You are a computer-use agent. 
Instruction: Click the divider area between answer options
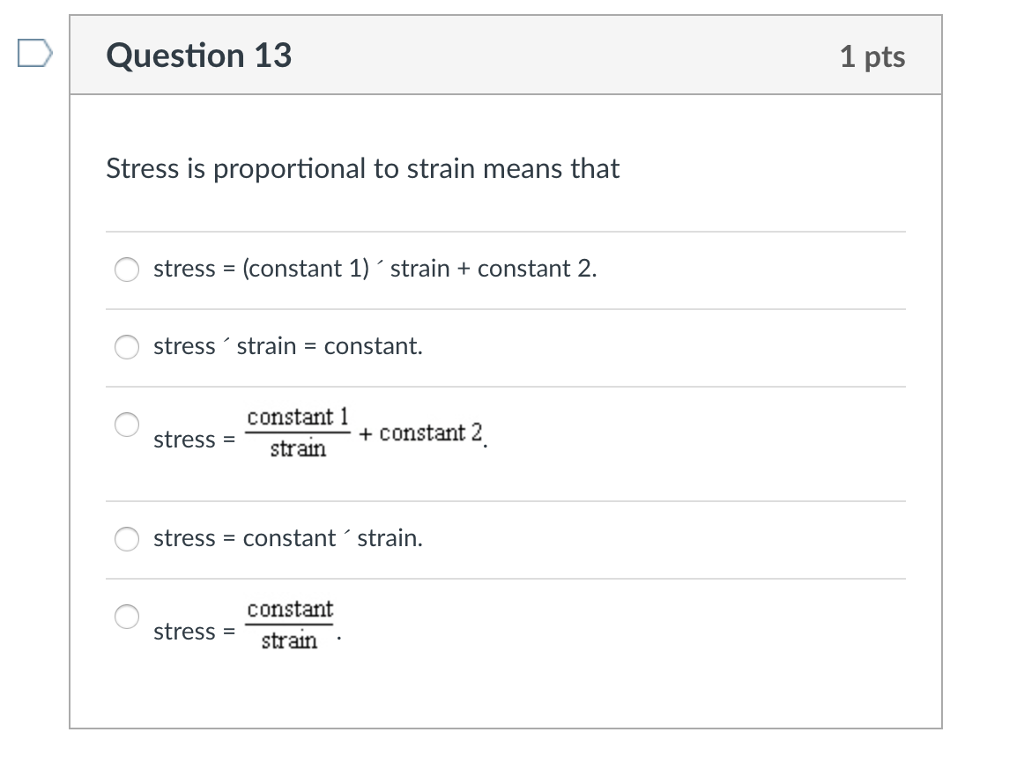coord(506,307)
